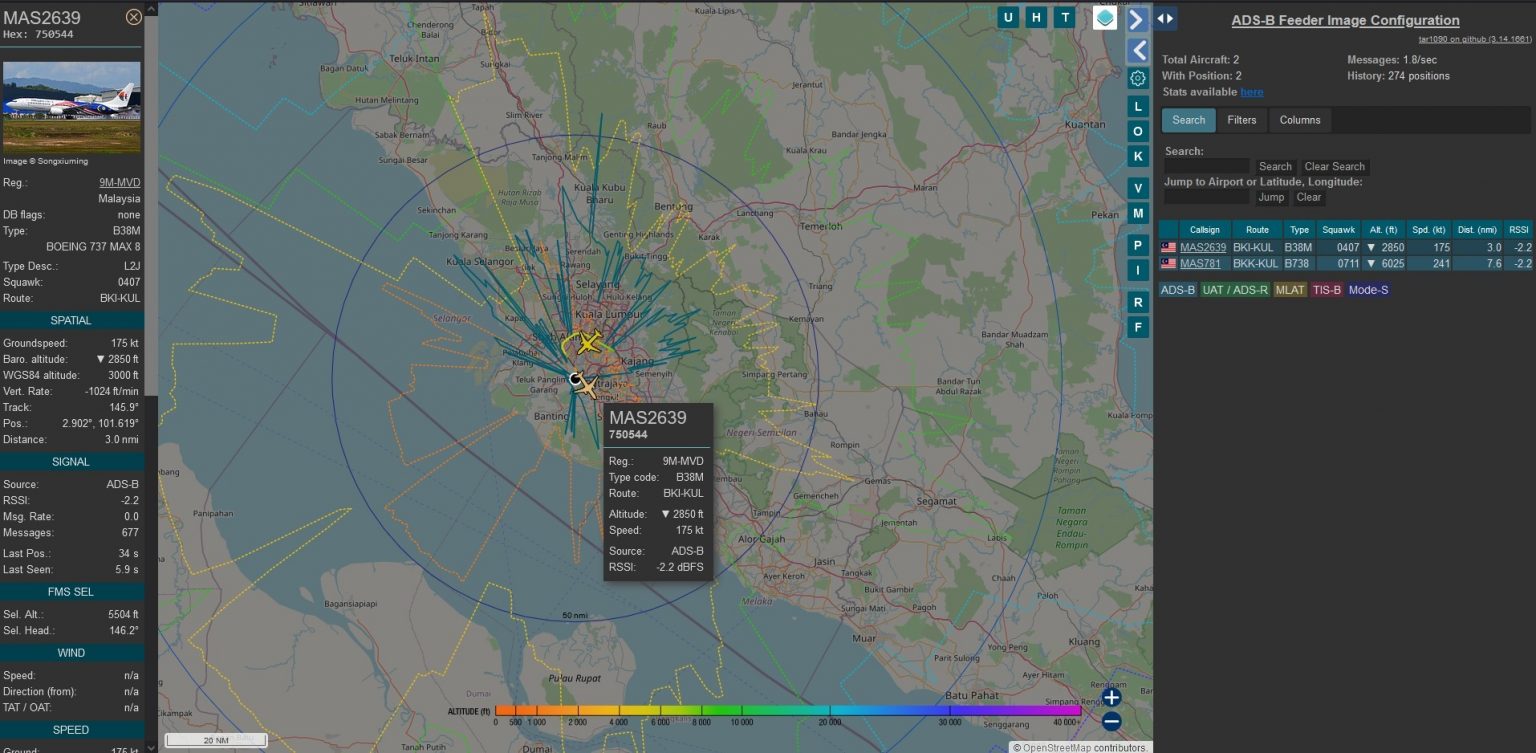Open stats via the here link
Viewport: 1536px width, 753px height.
tap(1252, 92)
